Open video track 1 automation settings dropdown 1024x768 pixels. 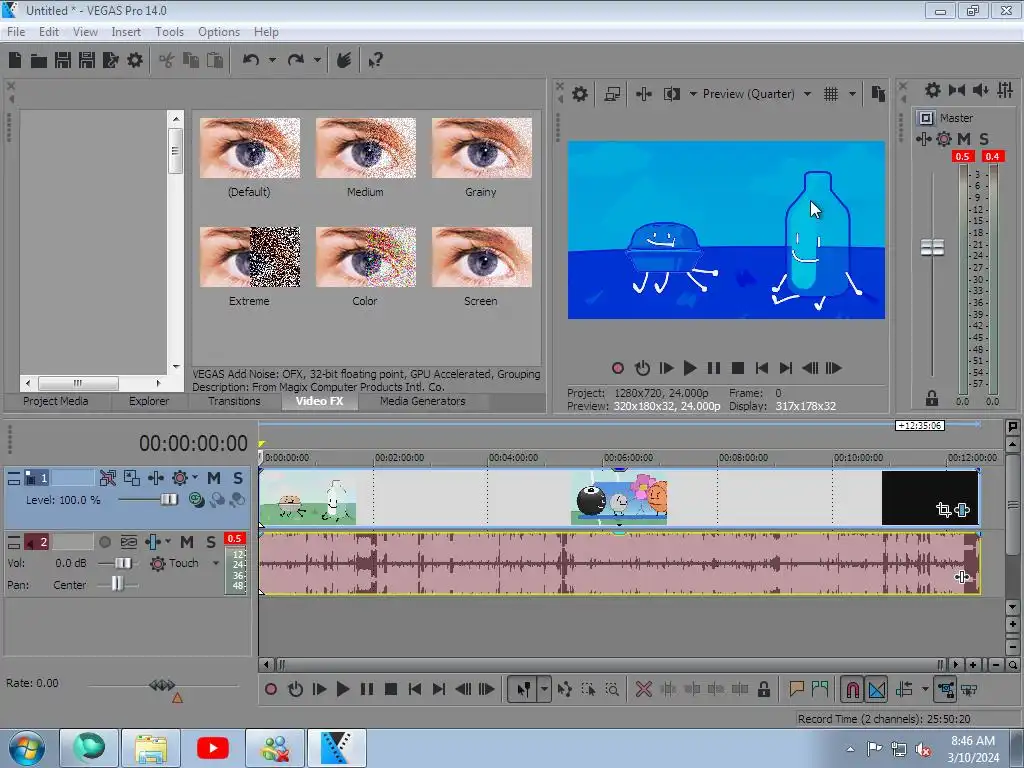point(195,477)
